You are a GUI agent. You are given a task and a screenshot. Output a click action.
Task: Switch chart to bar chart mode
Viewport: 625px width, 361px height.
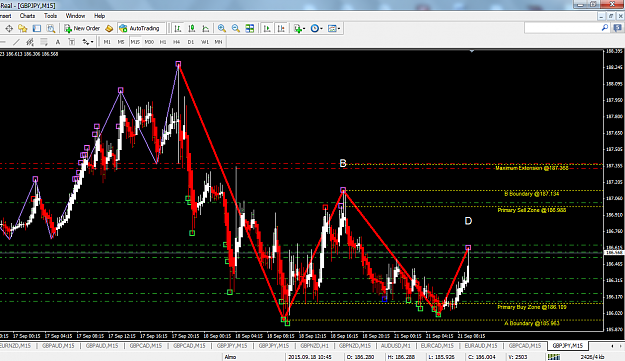[x=178, y=28]
